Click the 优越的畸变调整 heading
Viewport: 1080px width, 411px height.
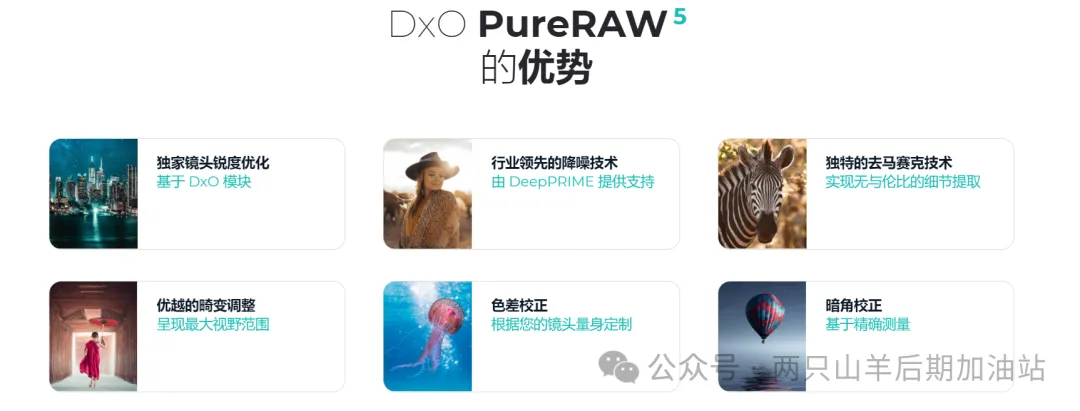206,306
